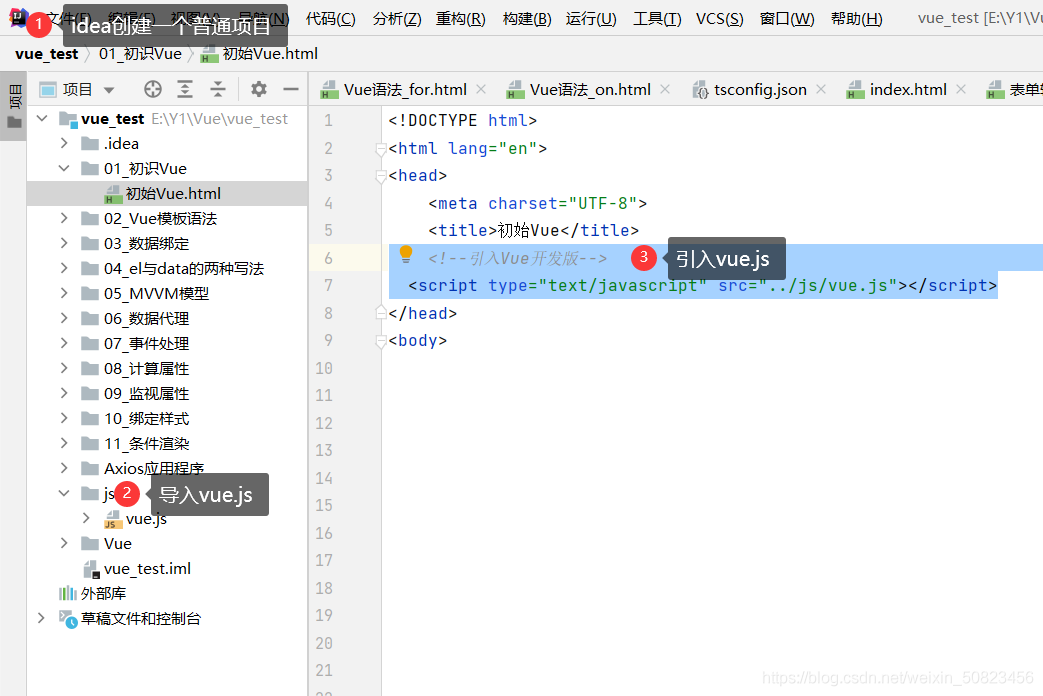Click the collapse all icon in project panel
Image resolution: width=1043 pixels, height=696 pixels.
click(x=218, y=89)
